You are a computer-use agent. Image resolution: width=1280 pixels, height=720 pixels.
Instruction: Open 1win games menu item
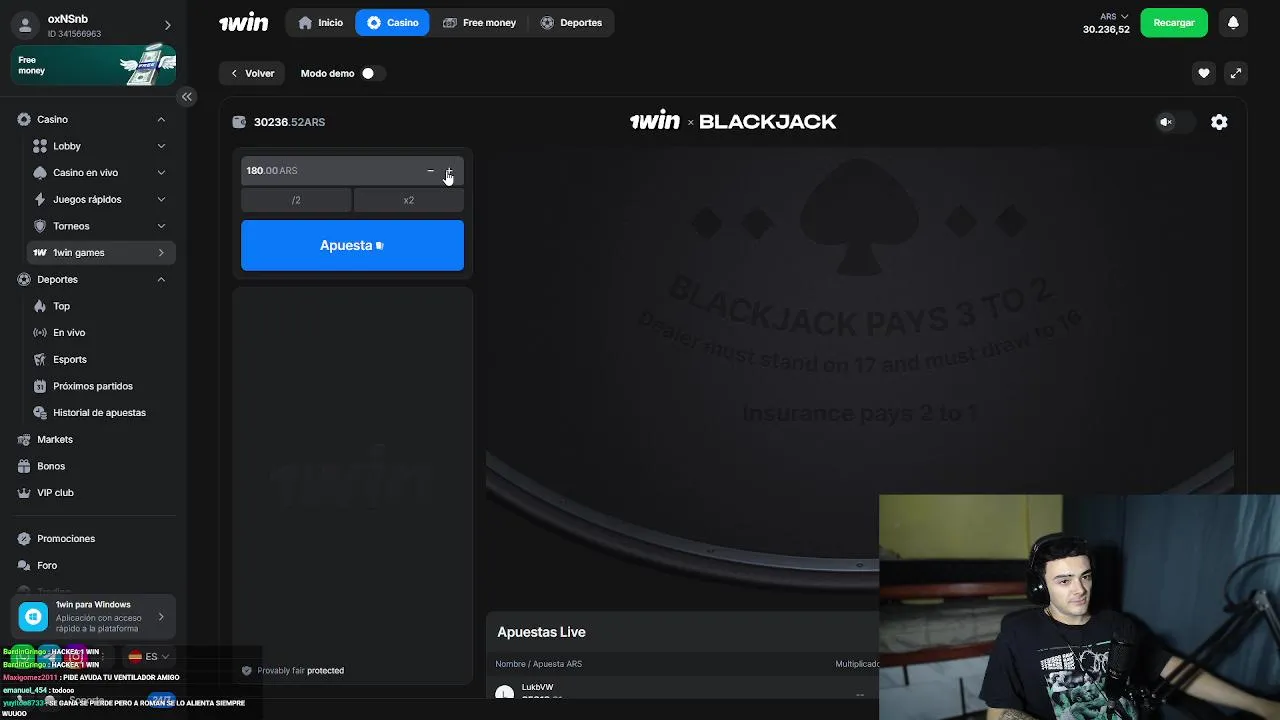101,253
